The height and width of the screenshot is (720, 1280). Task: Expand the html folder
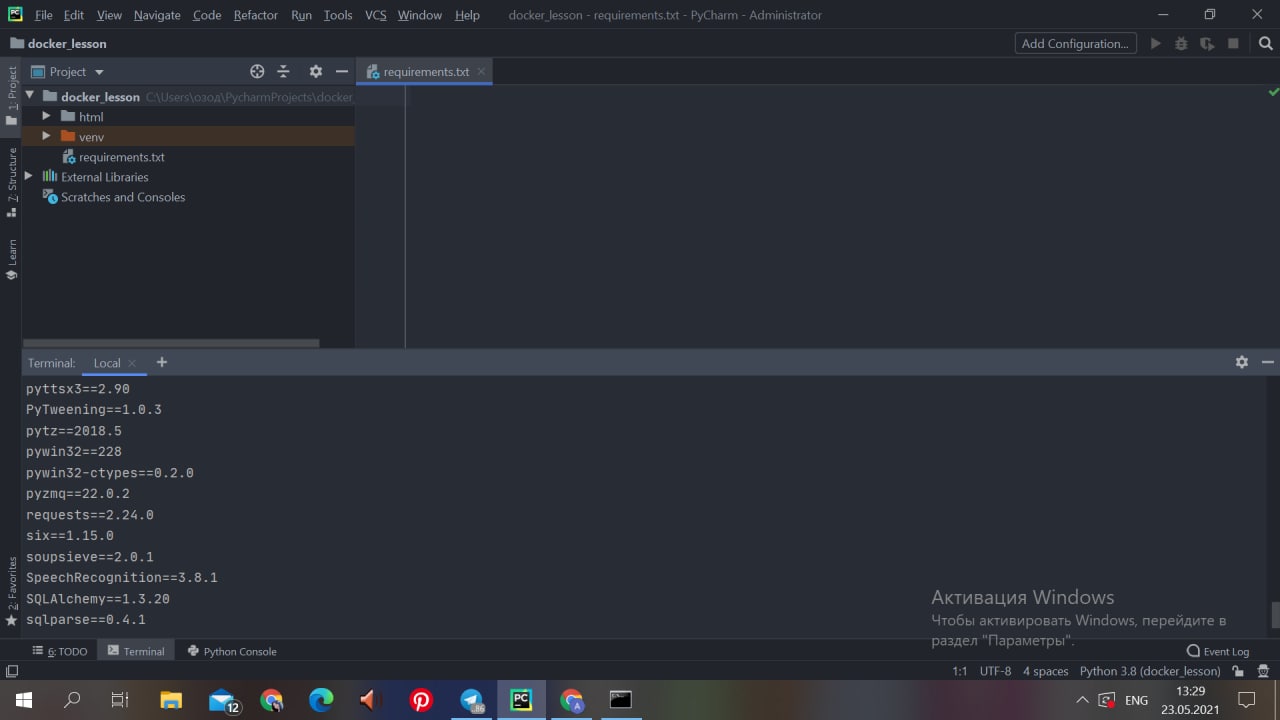point(46,116)
